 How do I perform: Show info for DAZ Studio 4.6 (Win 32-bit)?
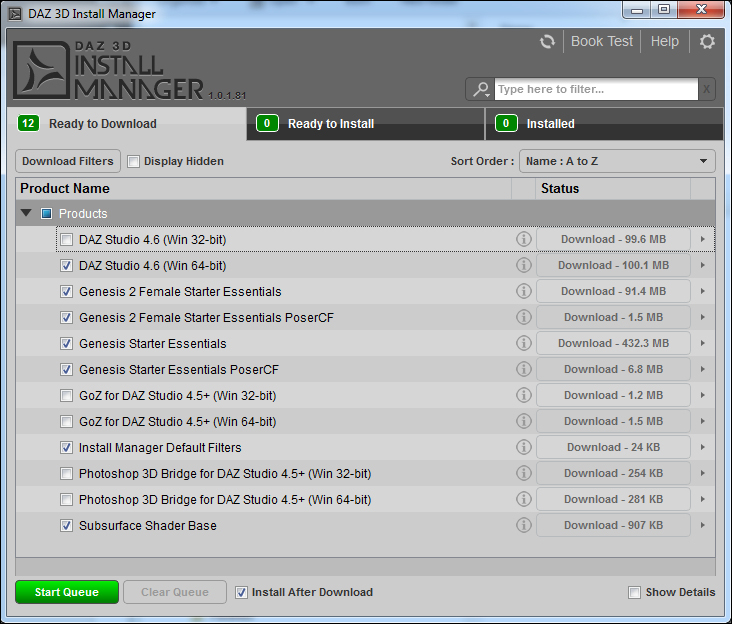(x=523, y=239)
